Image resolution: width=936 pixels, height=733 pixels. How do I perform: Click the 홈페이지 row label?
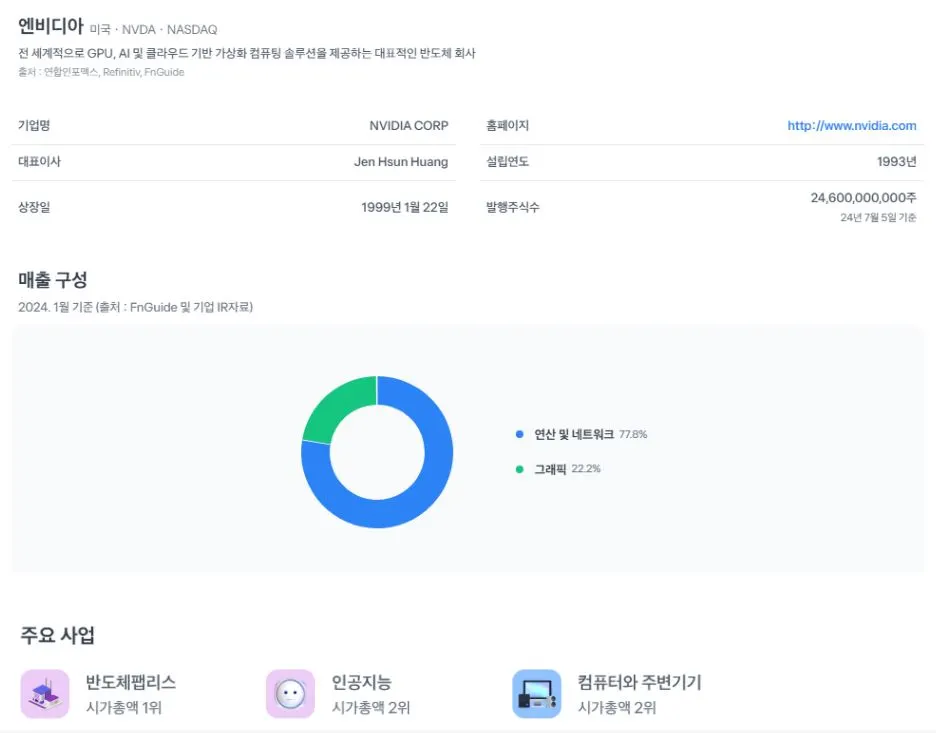point(507,125)
